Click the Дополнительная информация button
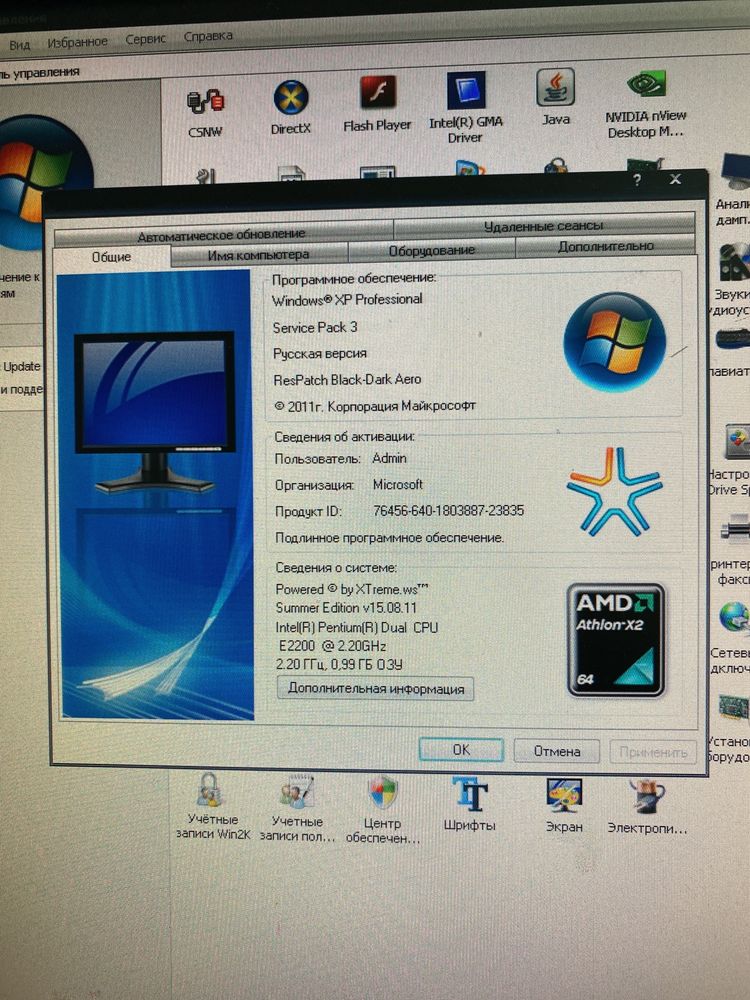The width and height of the screenshot is (750, 1000). pyautogui.click(x=376, y=689)
